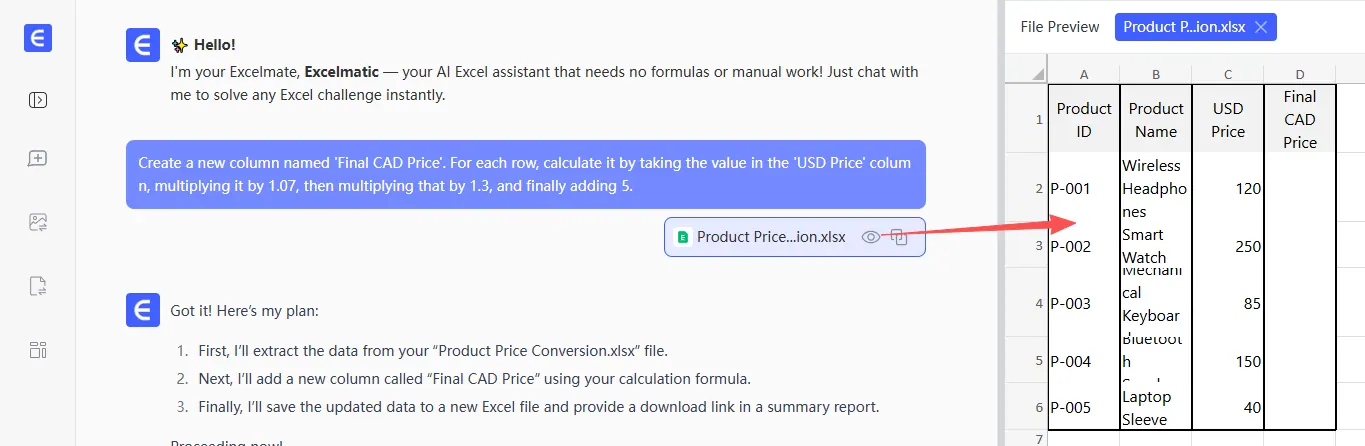Click the Product Price...ion.xlsx attachment name

[x=771, y=237]
